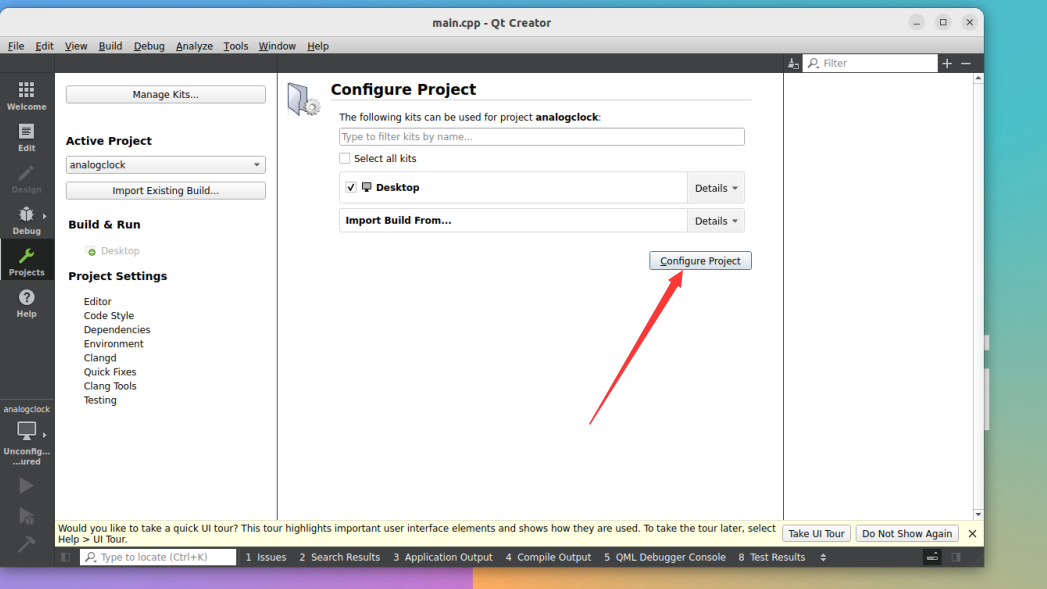
Task: Click the right panel scrollbar up arrow
Action: point(978,79)
